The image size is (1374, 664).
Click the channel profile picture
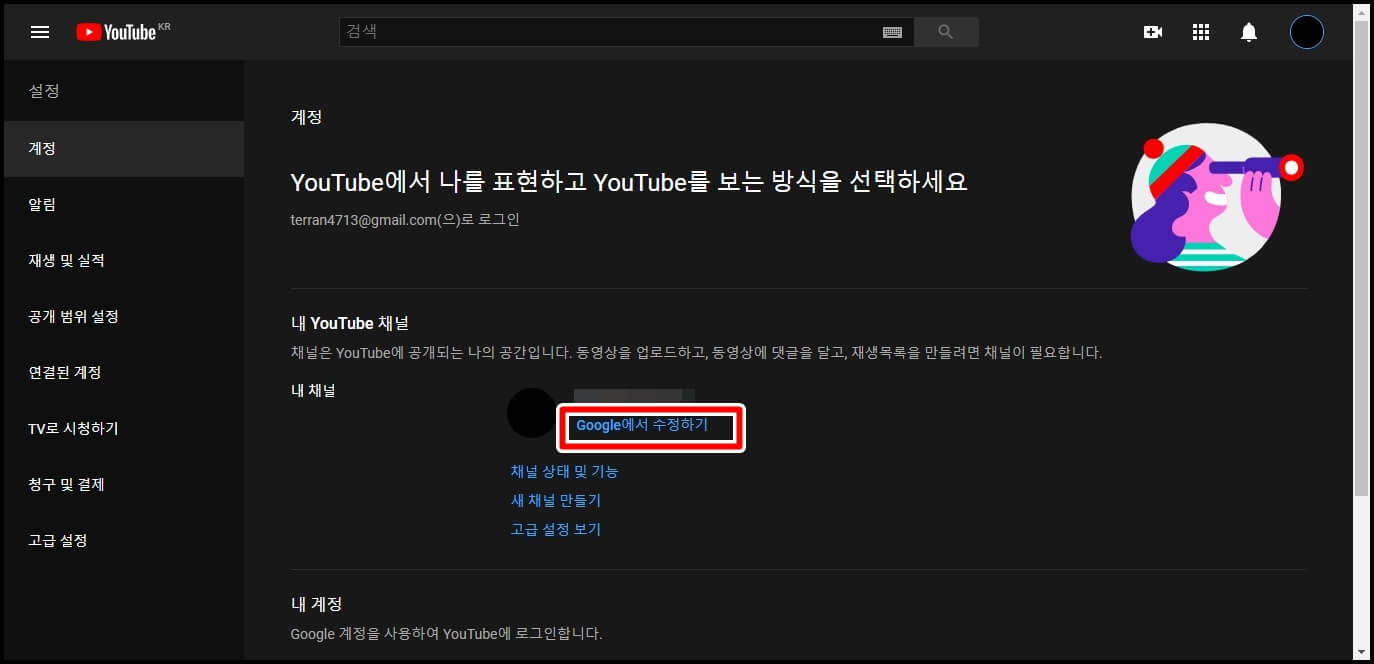(x=532, y=413)
